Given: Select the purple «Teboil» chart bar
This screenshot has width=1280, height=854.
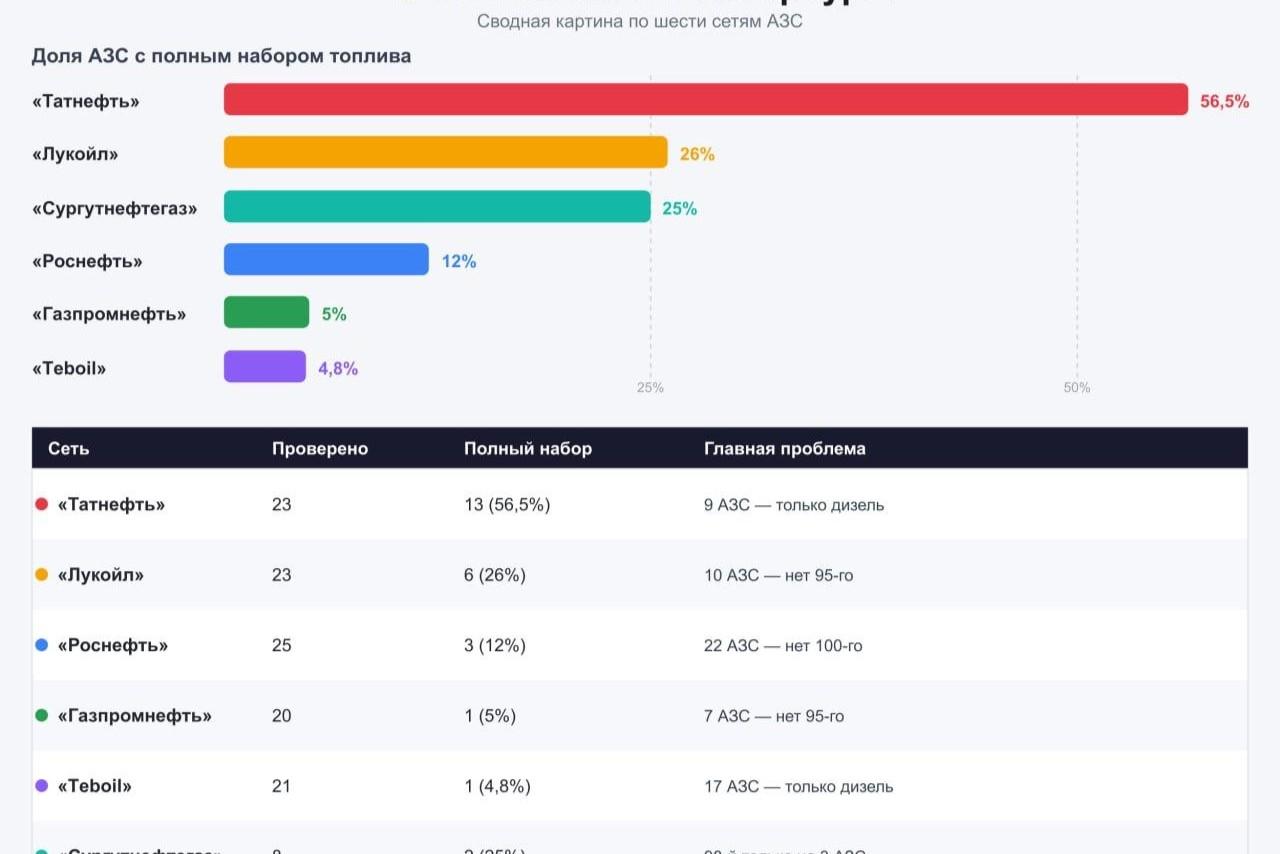Looking at the screenshot, I should pyautogui.click(x=265, y=366).
